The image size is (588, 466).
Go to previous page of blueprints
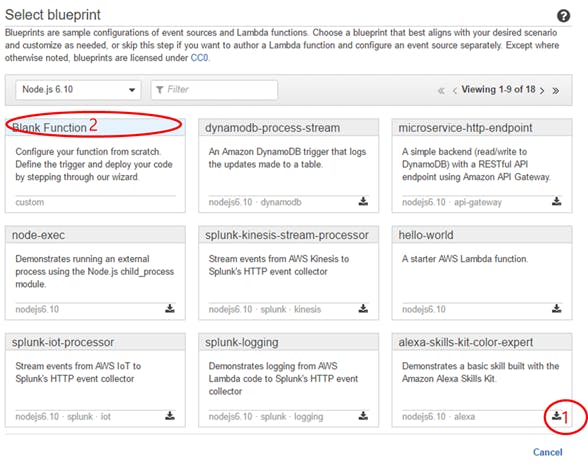(x=454, y=90)
